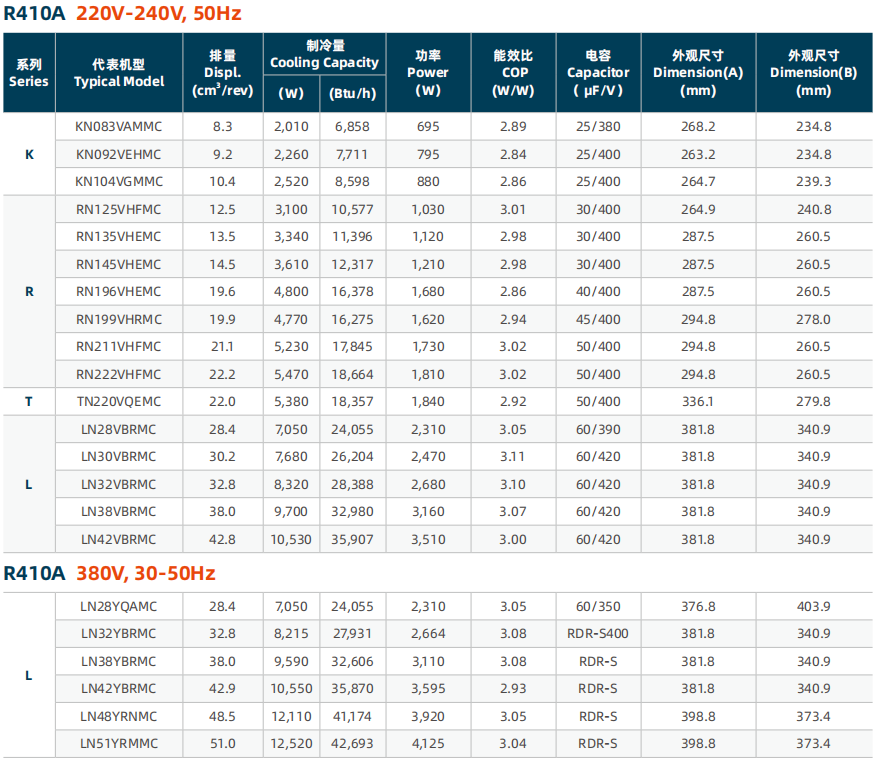875x758 pixels.
Task: Select the COP (W/W) header
Action: [x=513, y=73]
